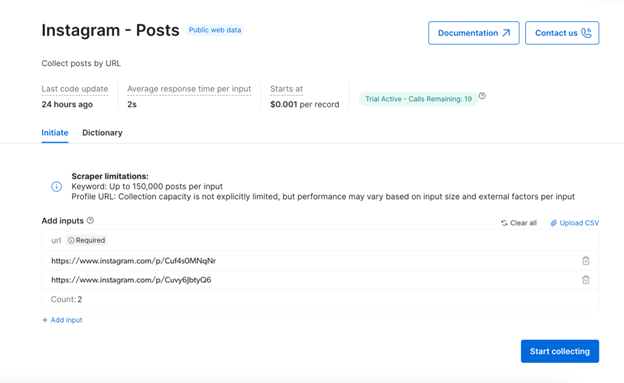The width and height of the screenshot is (624, 383).
Task: Switch to the Dictionary tab
Action: [102, 133]
